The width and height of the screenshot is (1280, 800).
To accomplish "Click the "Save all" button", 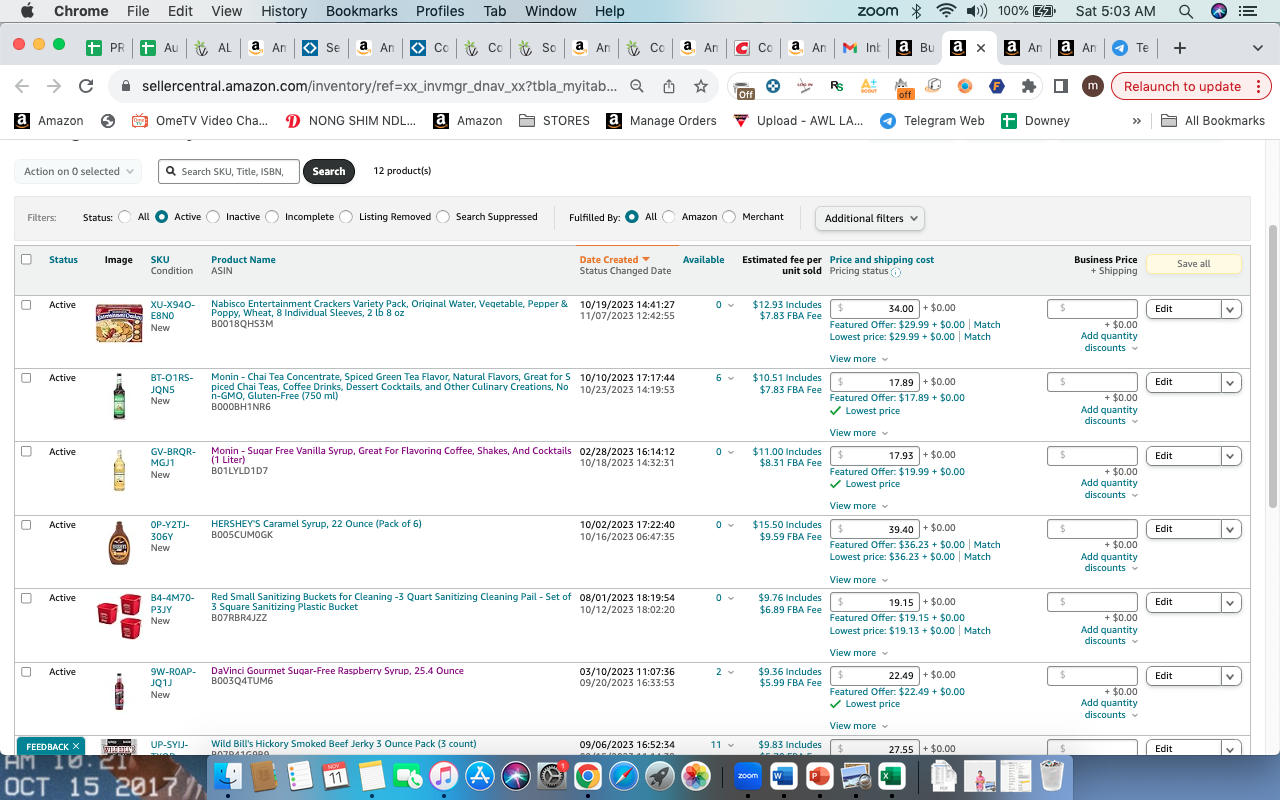I will 1193,264.
